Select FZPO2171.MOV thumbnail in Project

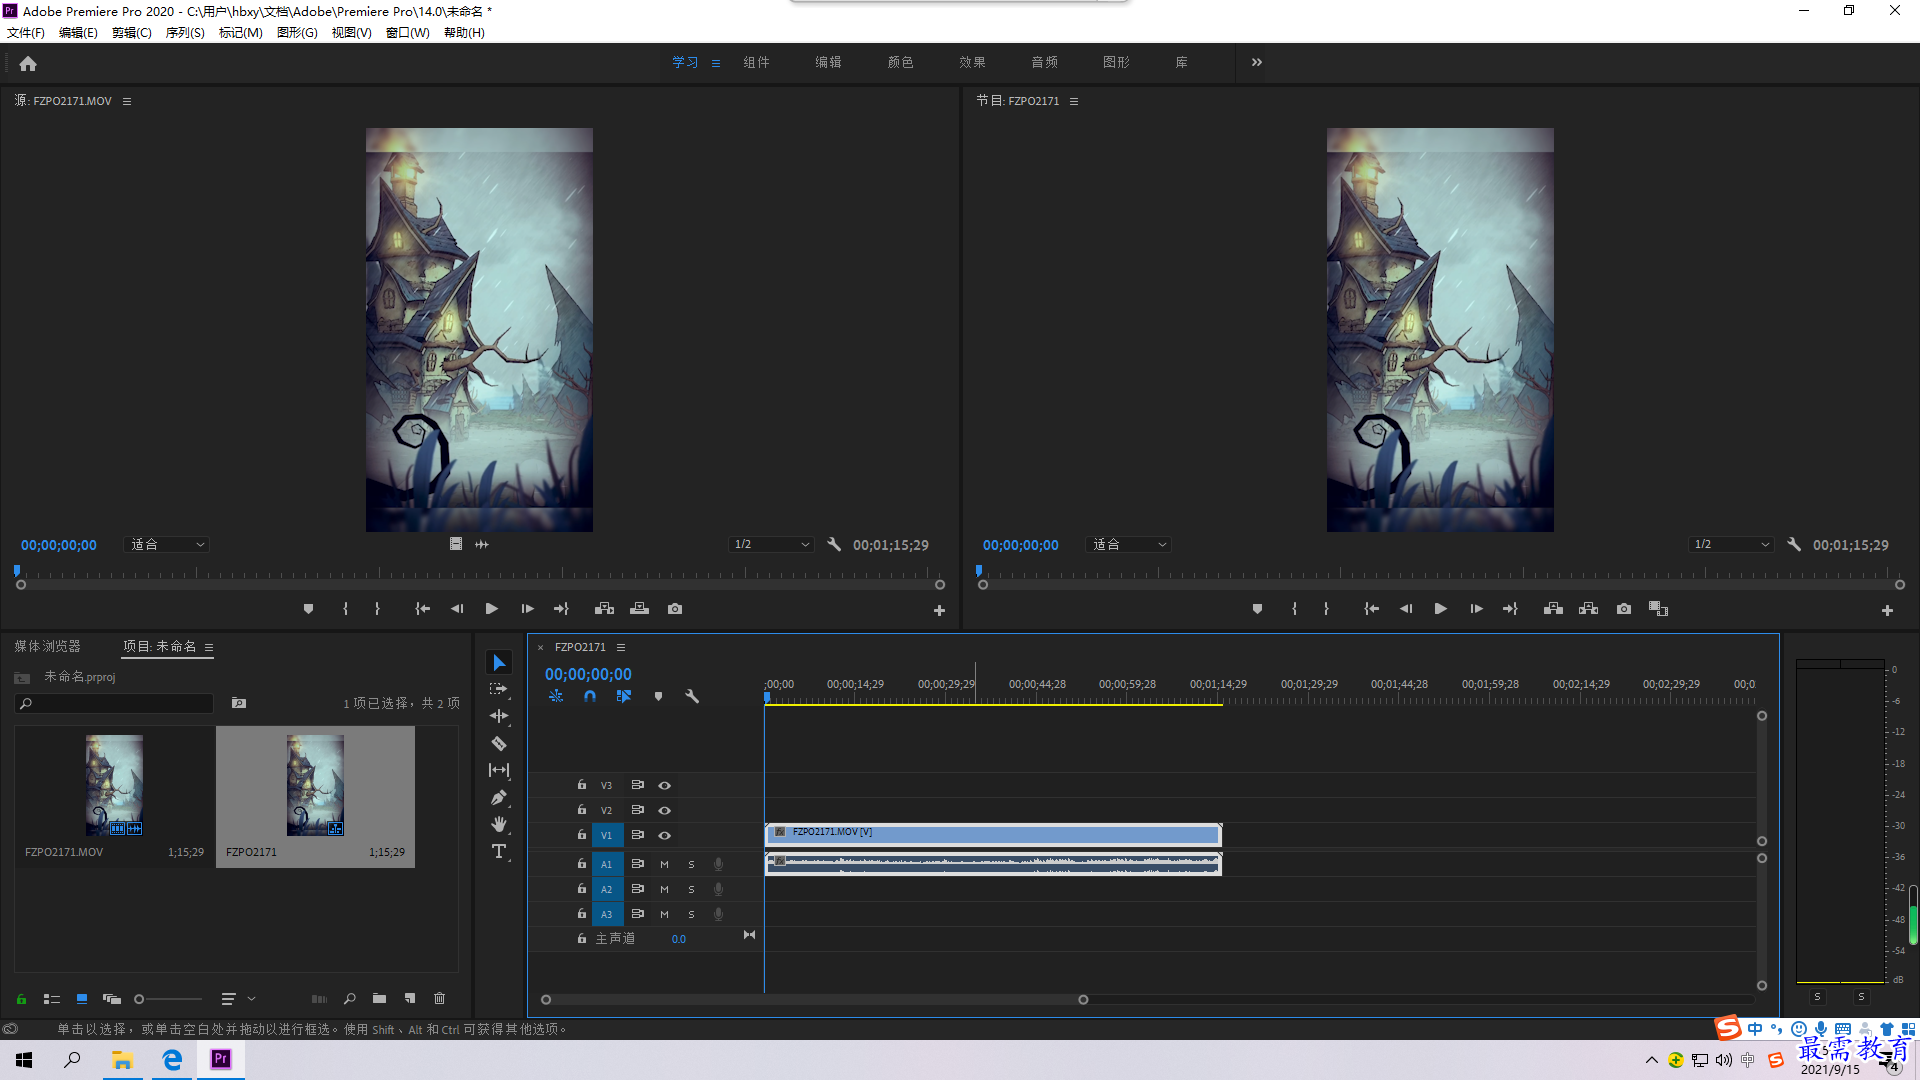click(x=114, y=786)
